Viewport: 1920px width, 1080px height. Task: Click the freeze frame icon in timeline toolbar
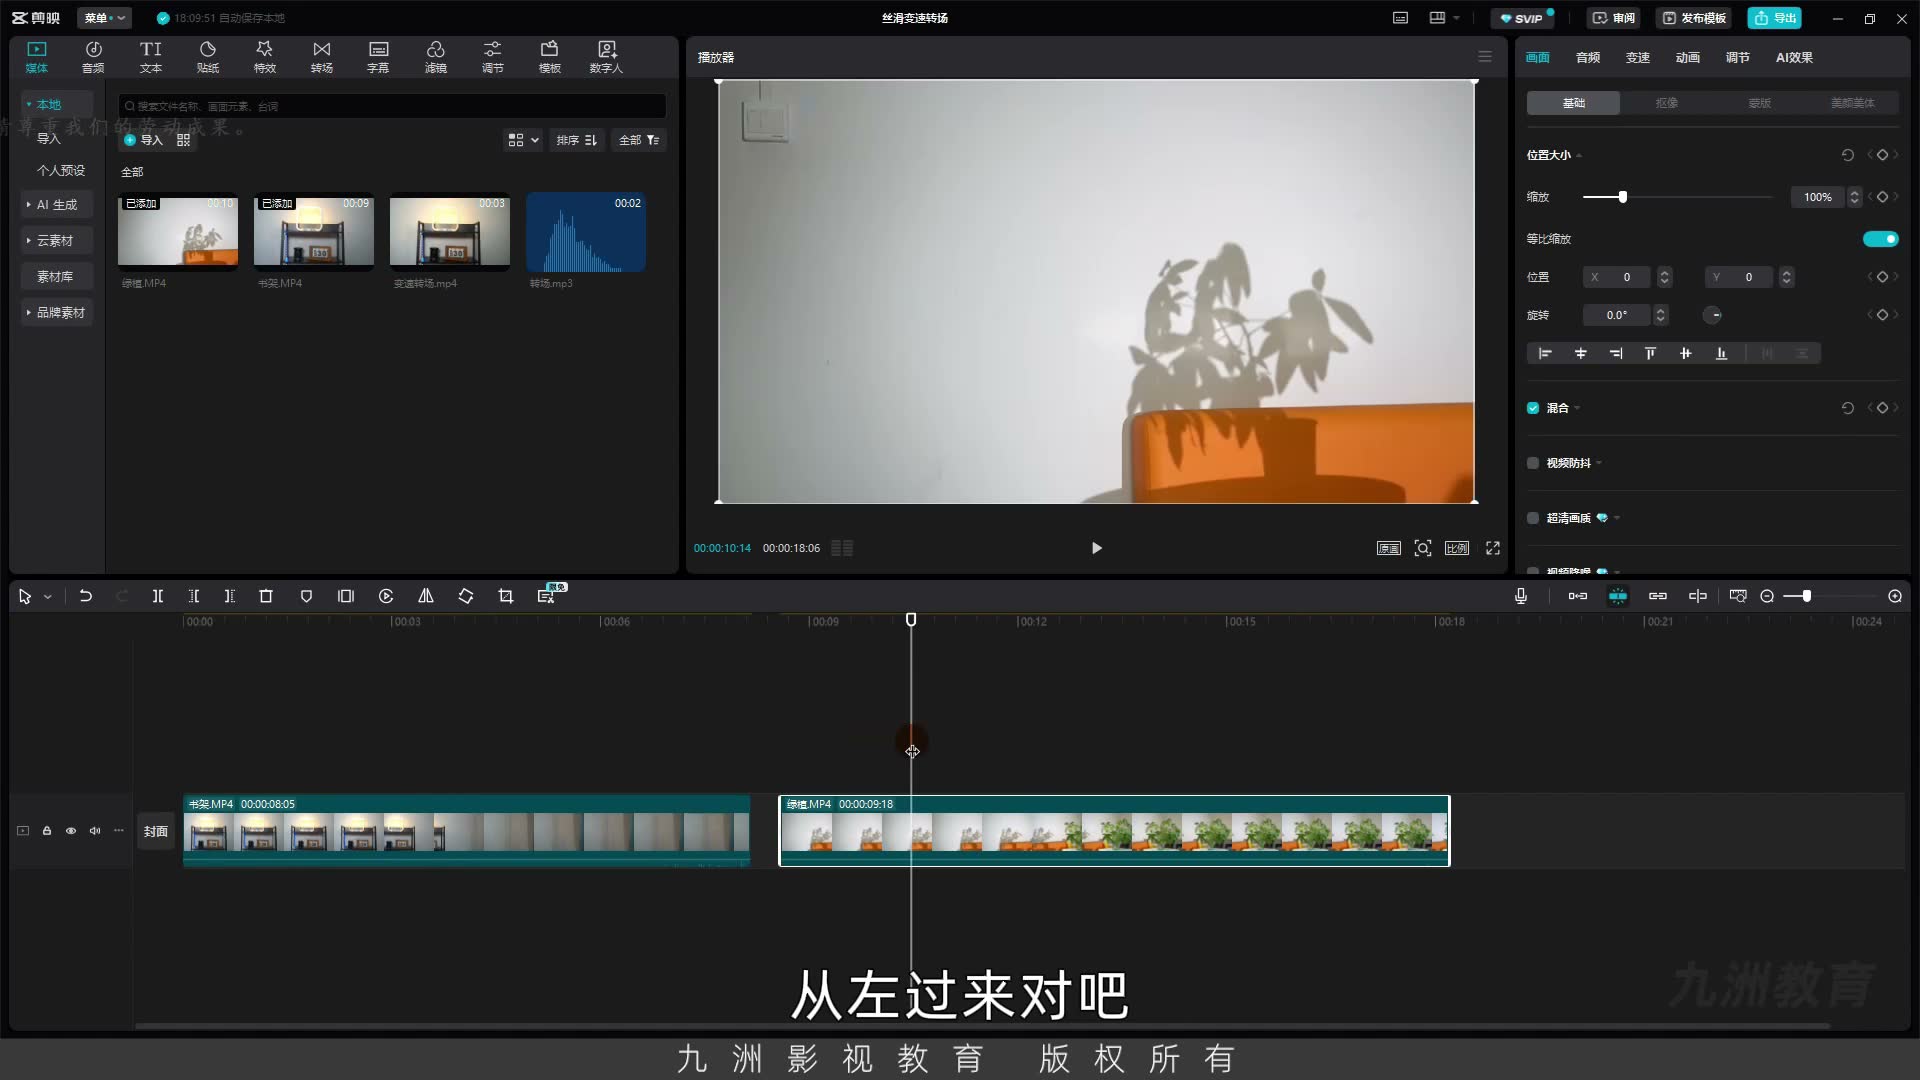coord(346,596)
